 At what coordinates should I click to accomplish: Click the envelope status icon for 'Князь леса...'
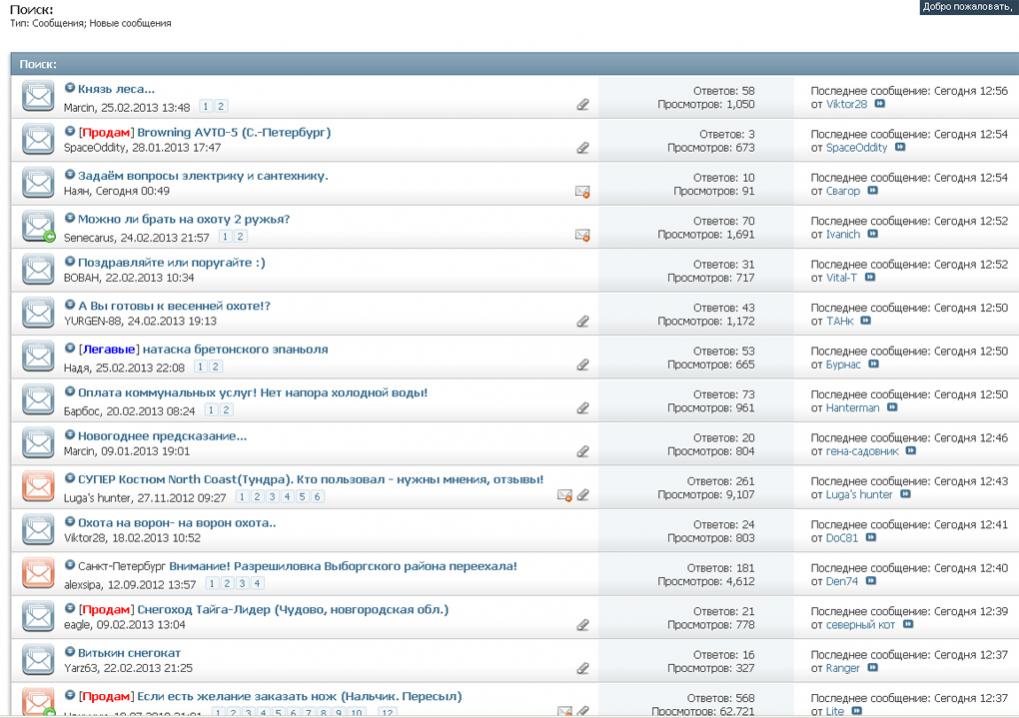pyautogui.click(x=38, y=96)
